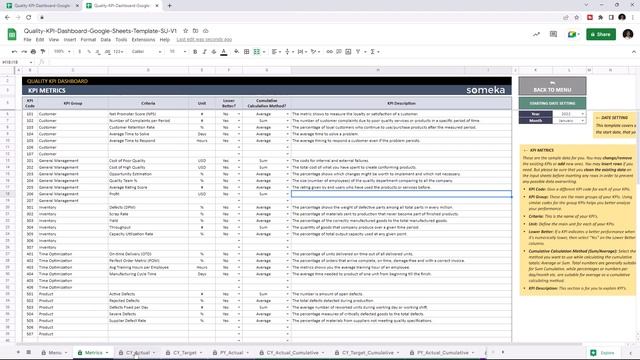The height and width of the screenshot is (360, 640).
Task: Click the cell name box
Action: pos(17,62)
